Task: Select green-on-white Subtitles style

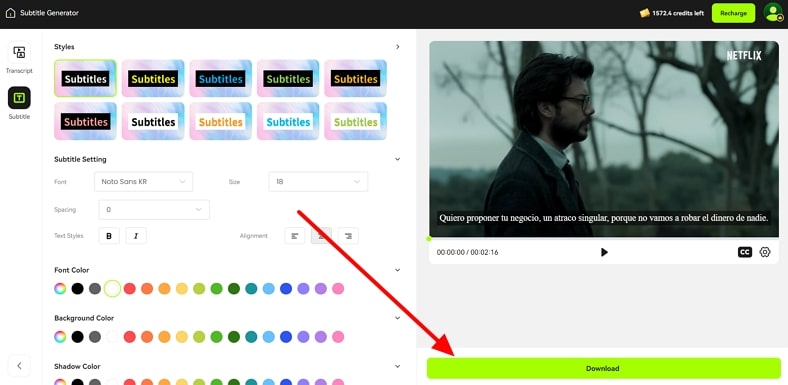Action: coord(355,121)
